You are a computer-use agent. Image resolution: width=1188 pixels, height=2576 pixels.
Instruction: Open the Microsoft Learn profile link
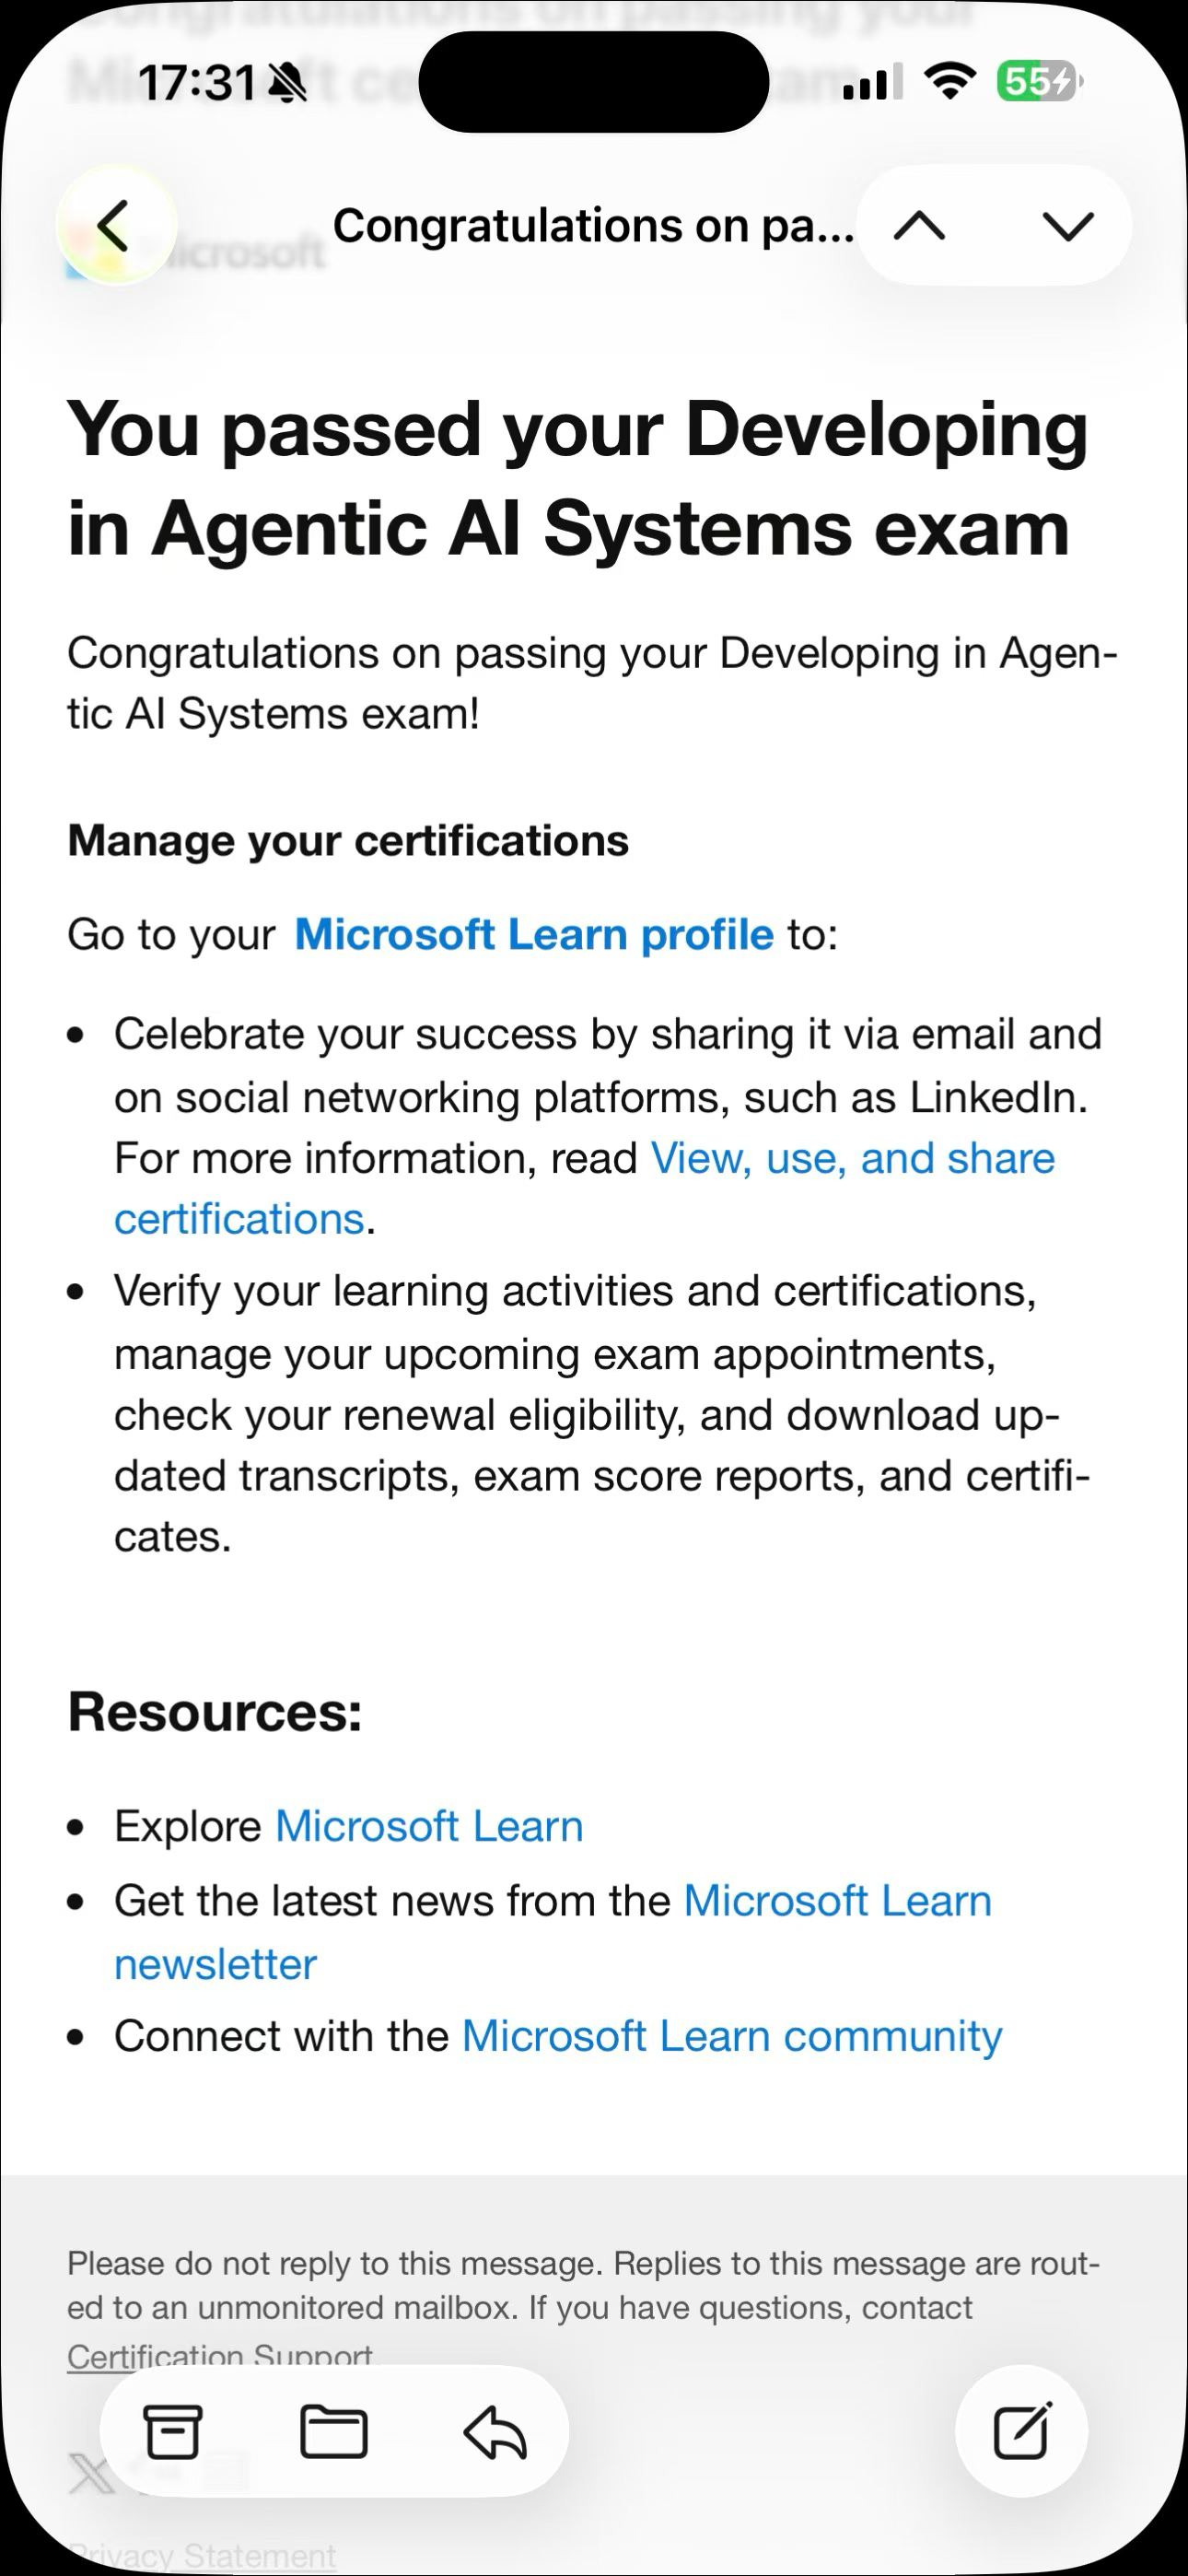click(534, 935)
